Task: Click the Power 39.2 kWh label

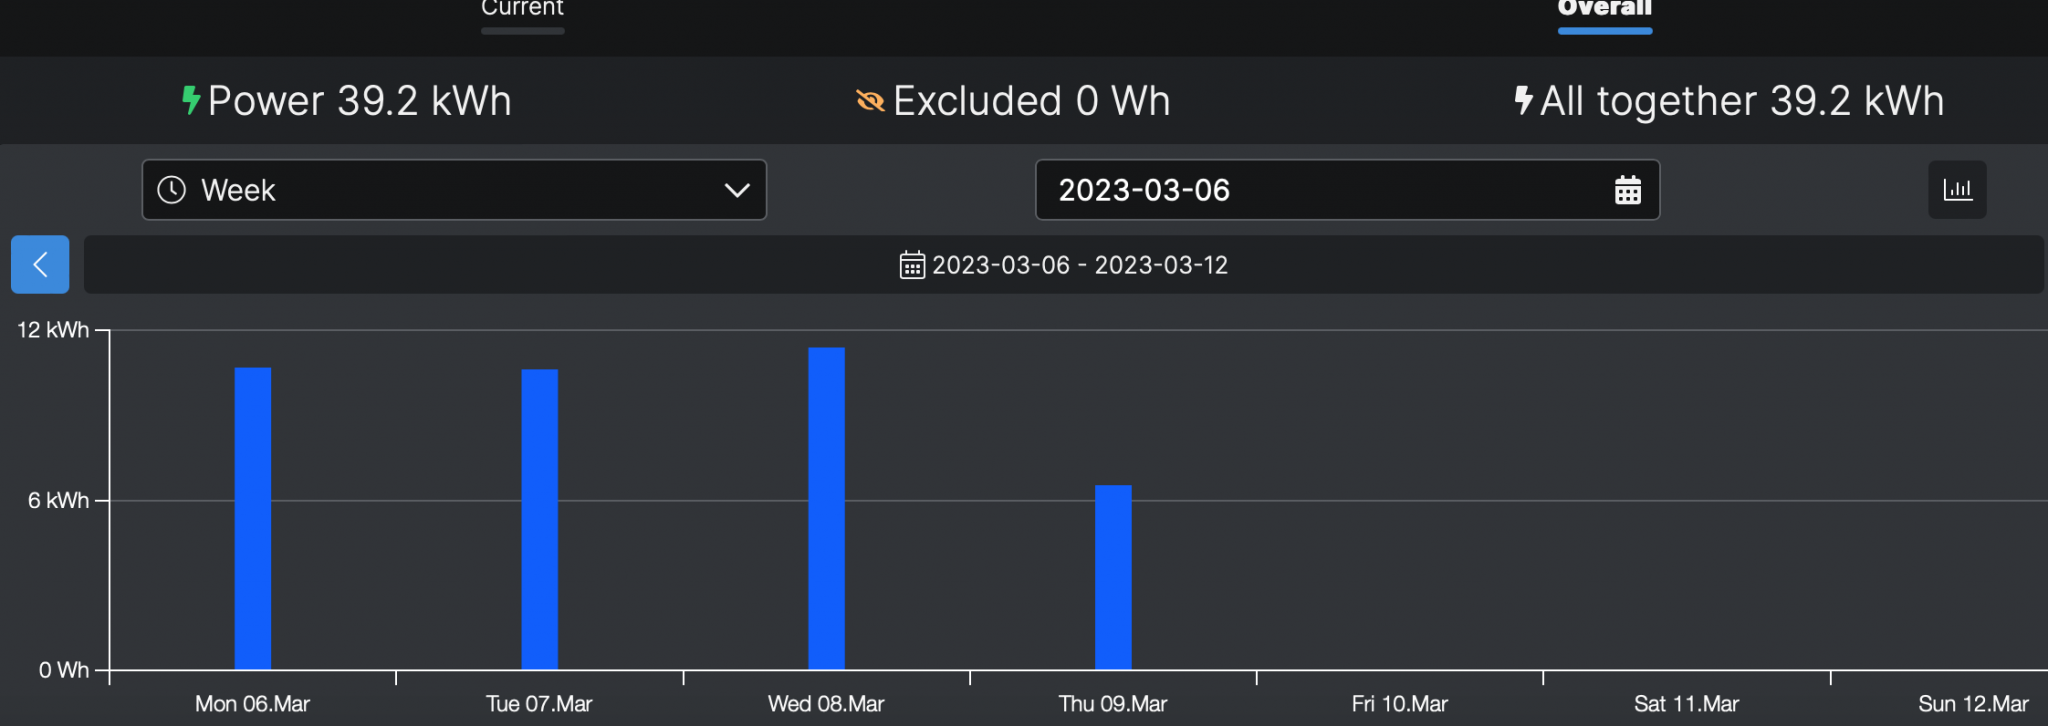Action: (359, 101)
